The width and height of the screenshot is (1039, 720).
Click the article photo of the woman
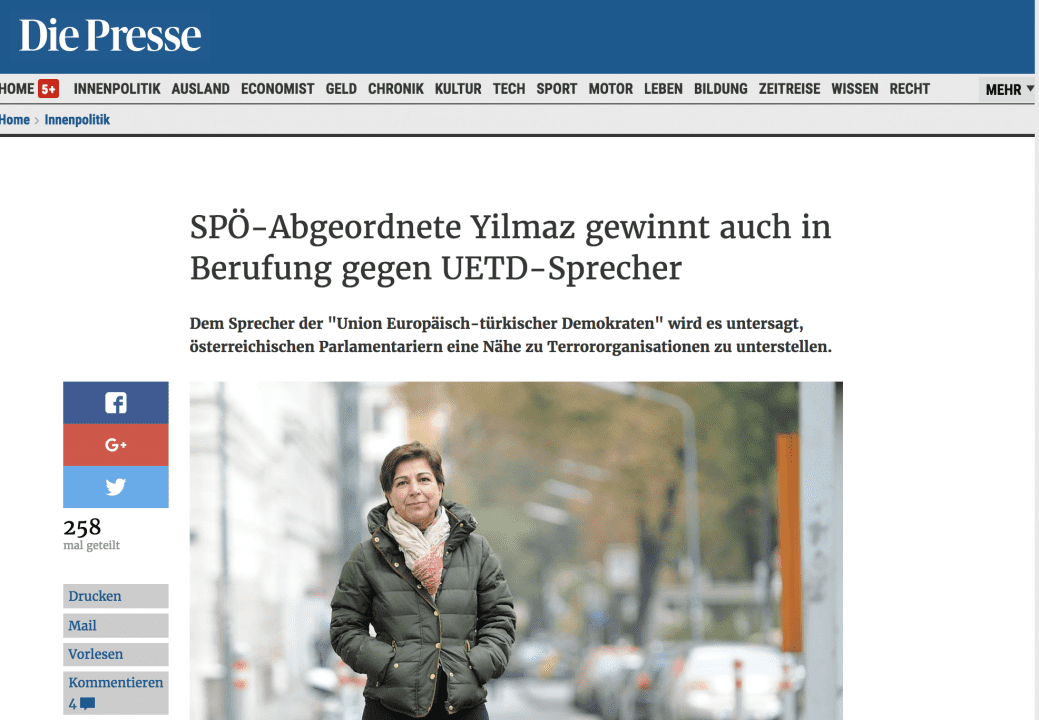pyautogui.click(x=516, y=550)
